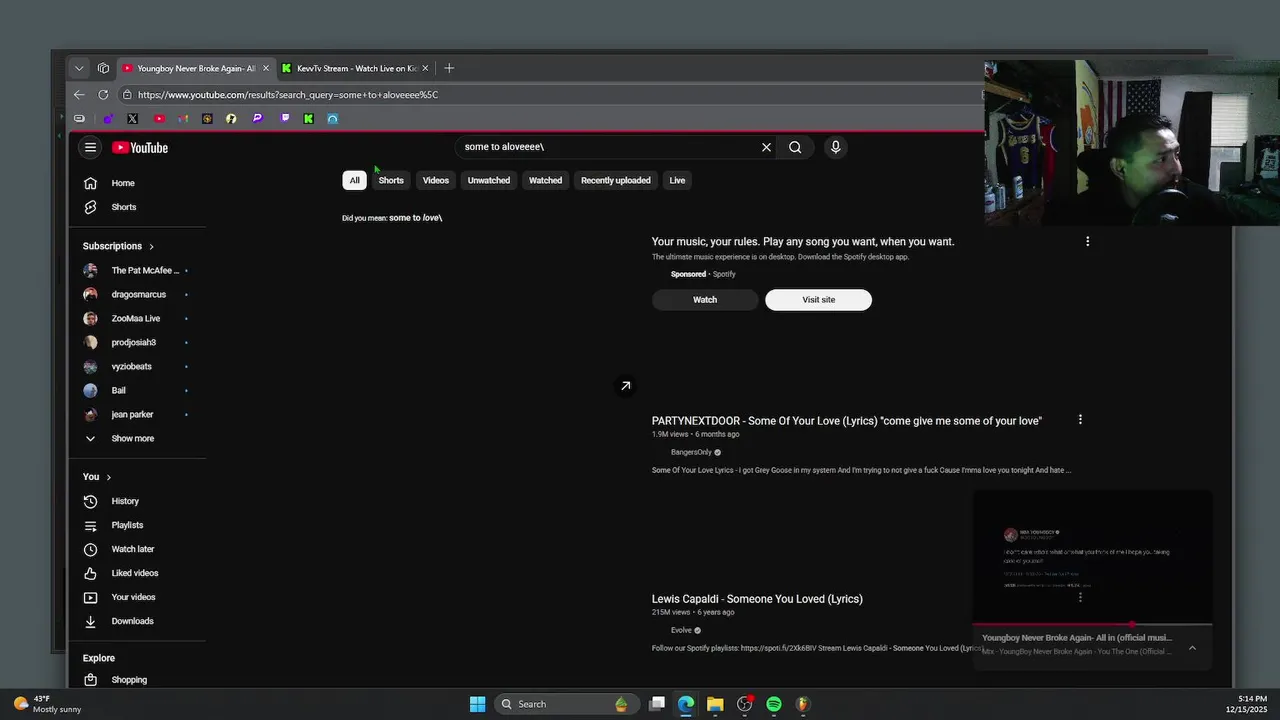The height and width of the screenshot is (720, 1280).
Task: Click the Visit site button
Action: point(818,299)
